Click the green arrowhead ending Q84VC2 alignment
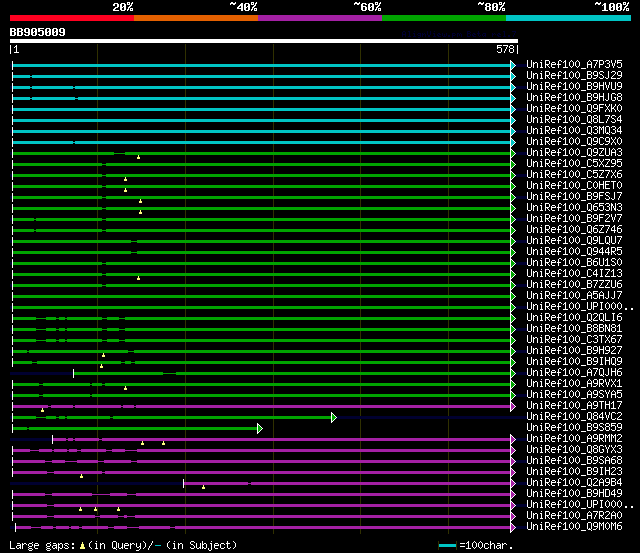Screen dimensions: 640x553 pos(334,418)
